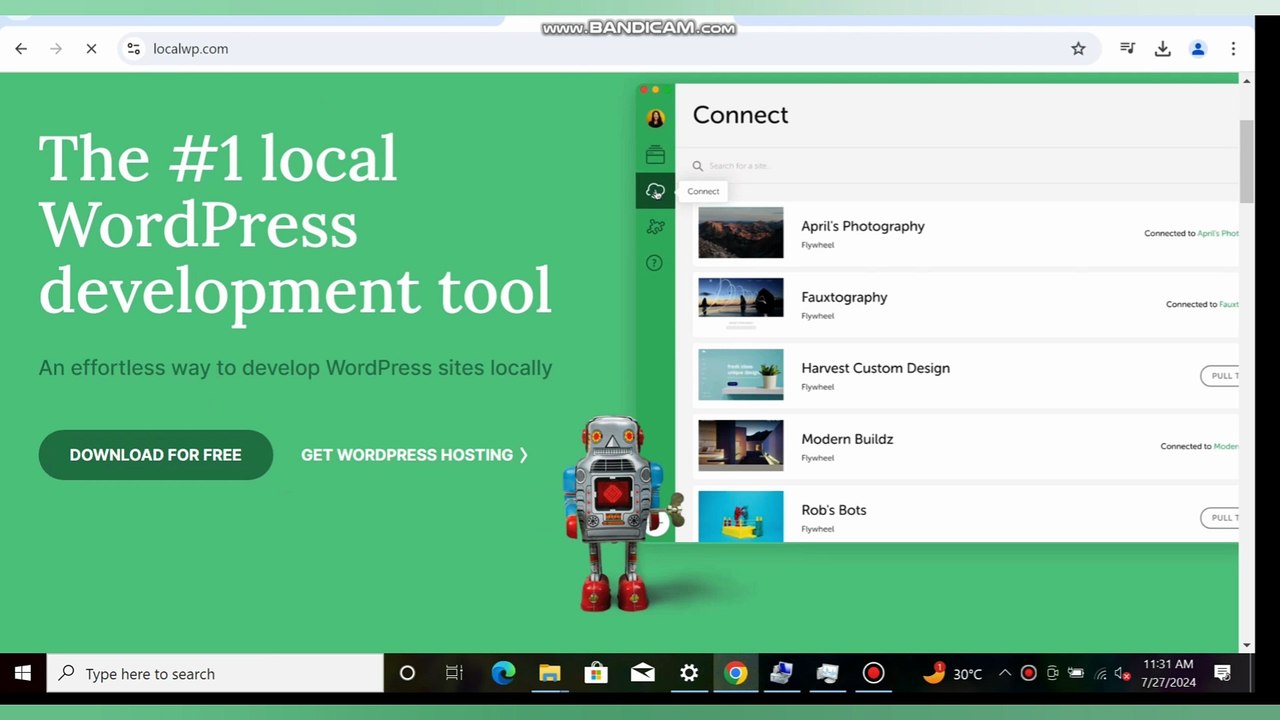Stop loading the localwp.com page
The height and width of the screenshot is (720, 1280).
(x=91, y=48)
